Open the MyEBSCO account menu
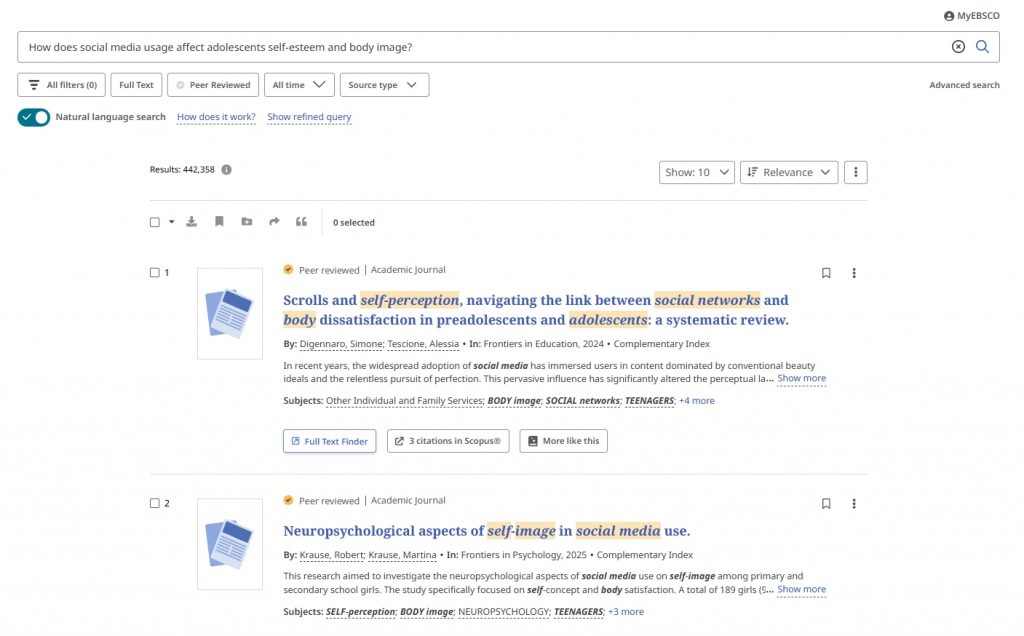The height and width of the screenshot is (636, 1024). (x=971, y=16)
